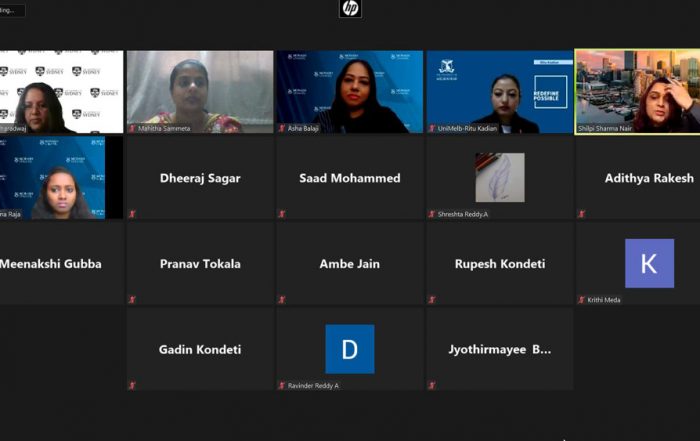The width and height of the screenshot is (700, 441).
Task: Select Mahitha Sammeta's video tile
Action: [200, 92]
